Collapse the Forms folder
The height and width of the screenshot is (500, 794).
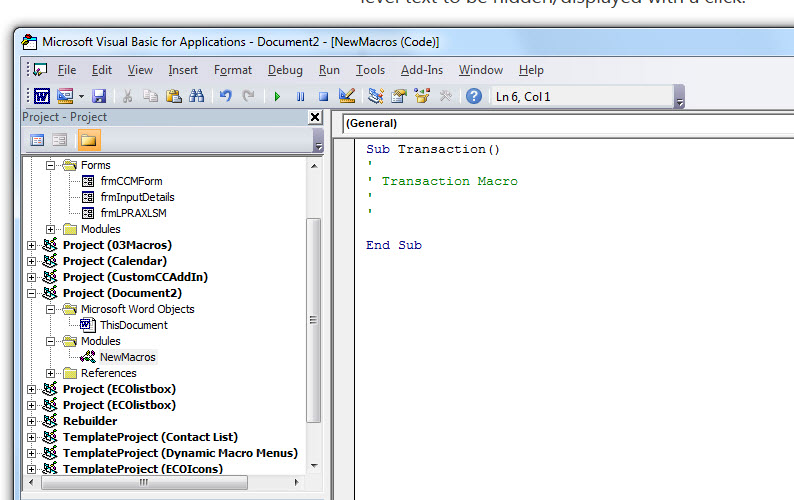(x=50, y=165)
